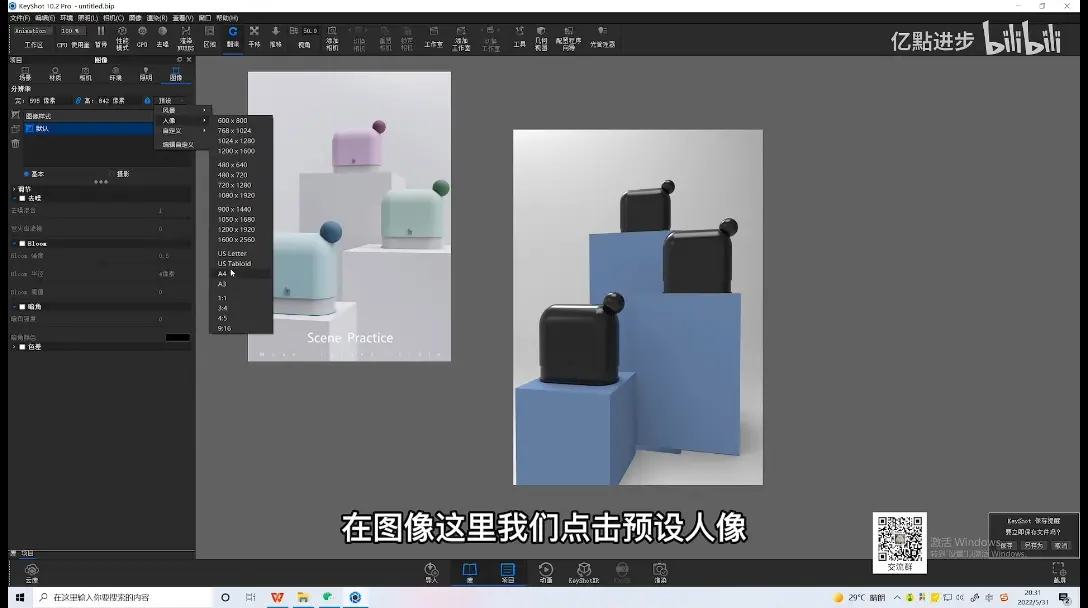Enable the Bloom checkbox
This screenshot has height=608, width=1088.
pos(22,244)
